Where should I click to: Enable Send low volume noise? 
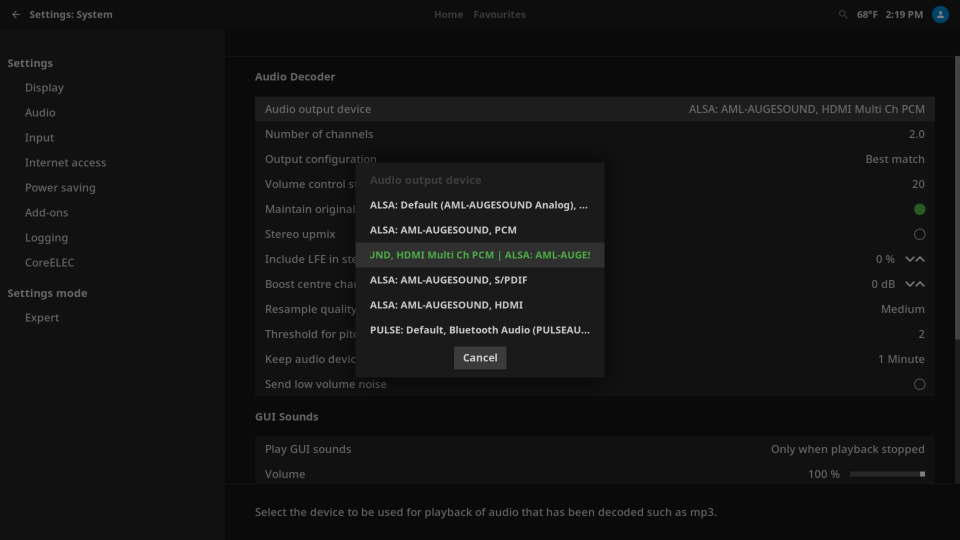919,384
